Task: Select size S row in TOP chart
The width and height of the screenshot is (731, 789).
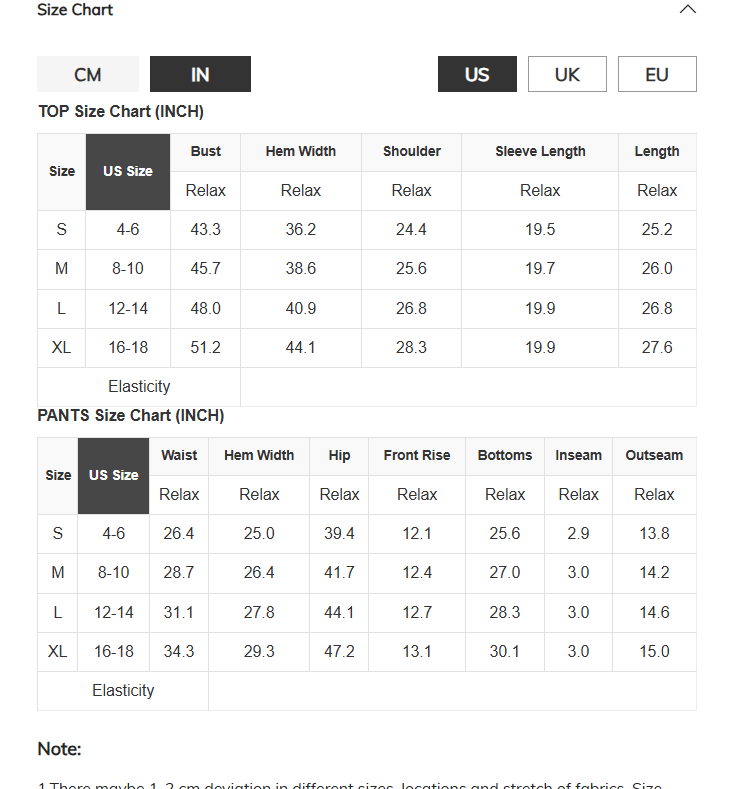Action: 367,230
